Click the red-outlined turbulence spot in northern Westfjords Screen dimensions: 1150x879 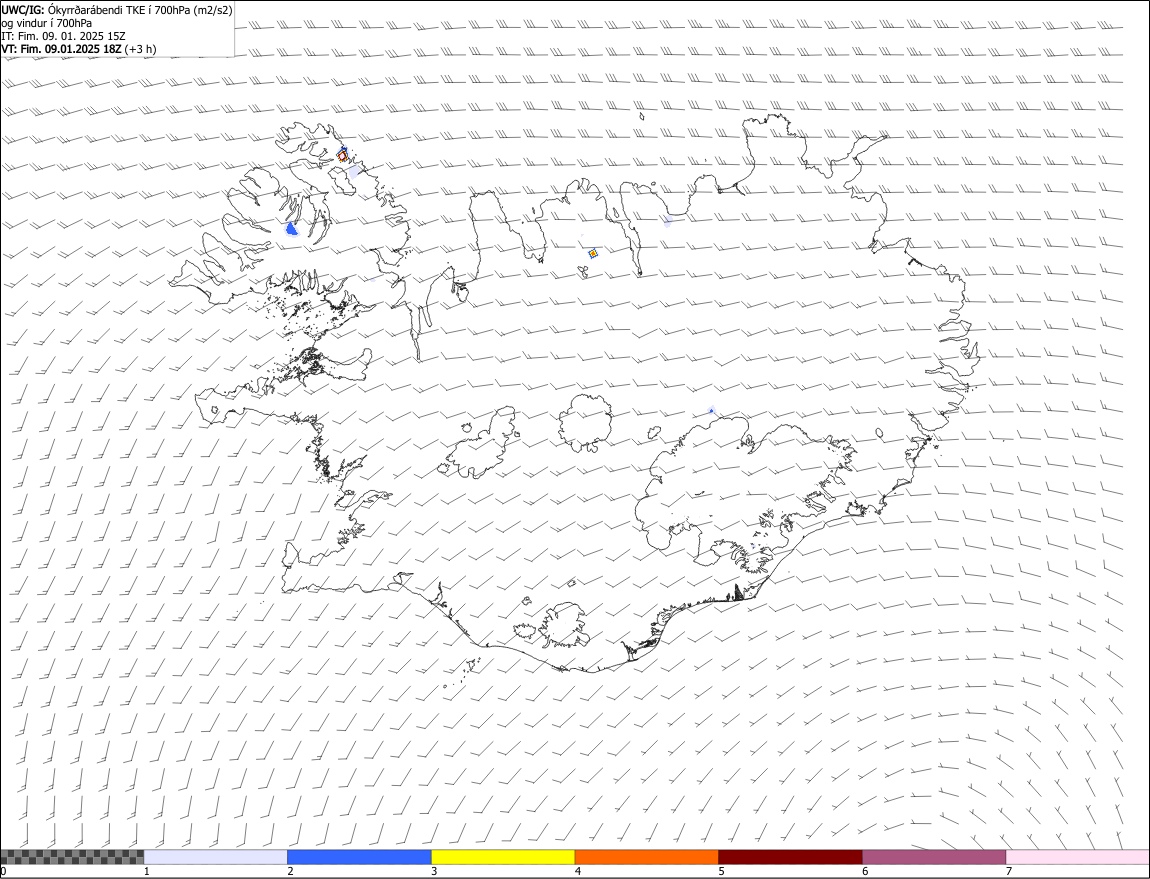pos(342,156)
